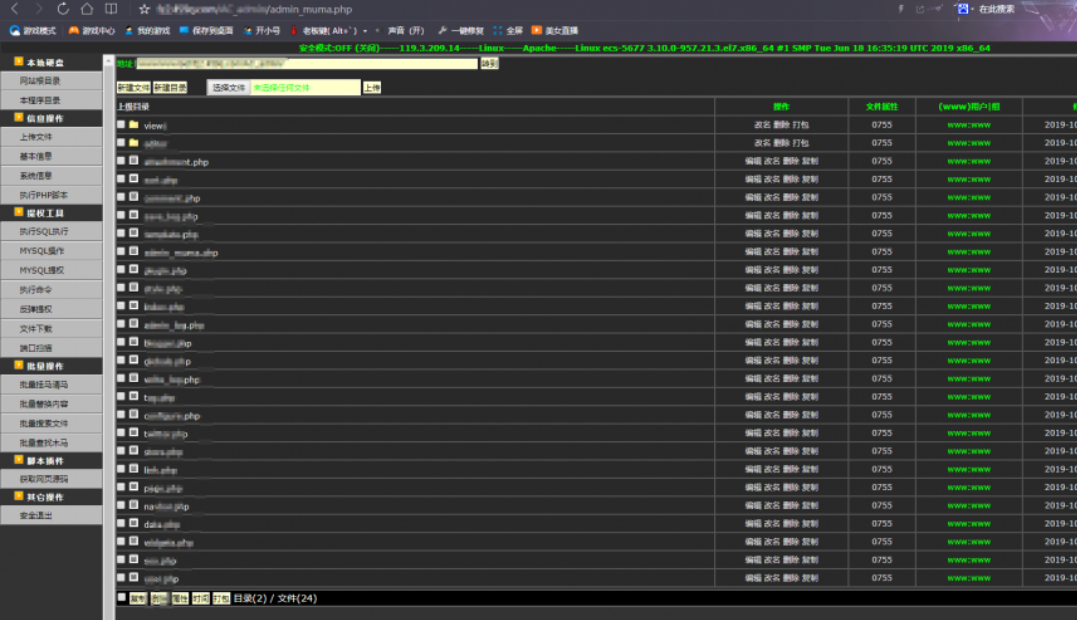Bookmark the page with the star icon
This screenshot has height=620, width=1077.
[144, 9]
